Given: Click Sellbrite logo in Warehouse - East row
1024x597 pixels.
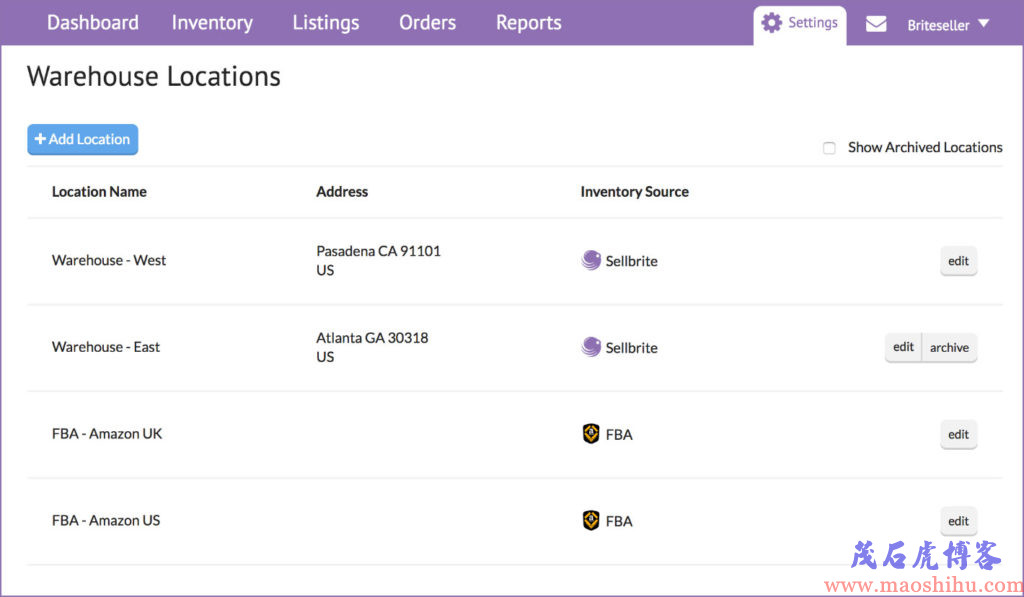Looking at the screenshot, I should coord(591,347).
